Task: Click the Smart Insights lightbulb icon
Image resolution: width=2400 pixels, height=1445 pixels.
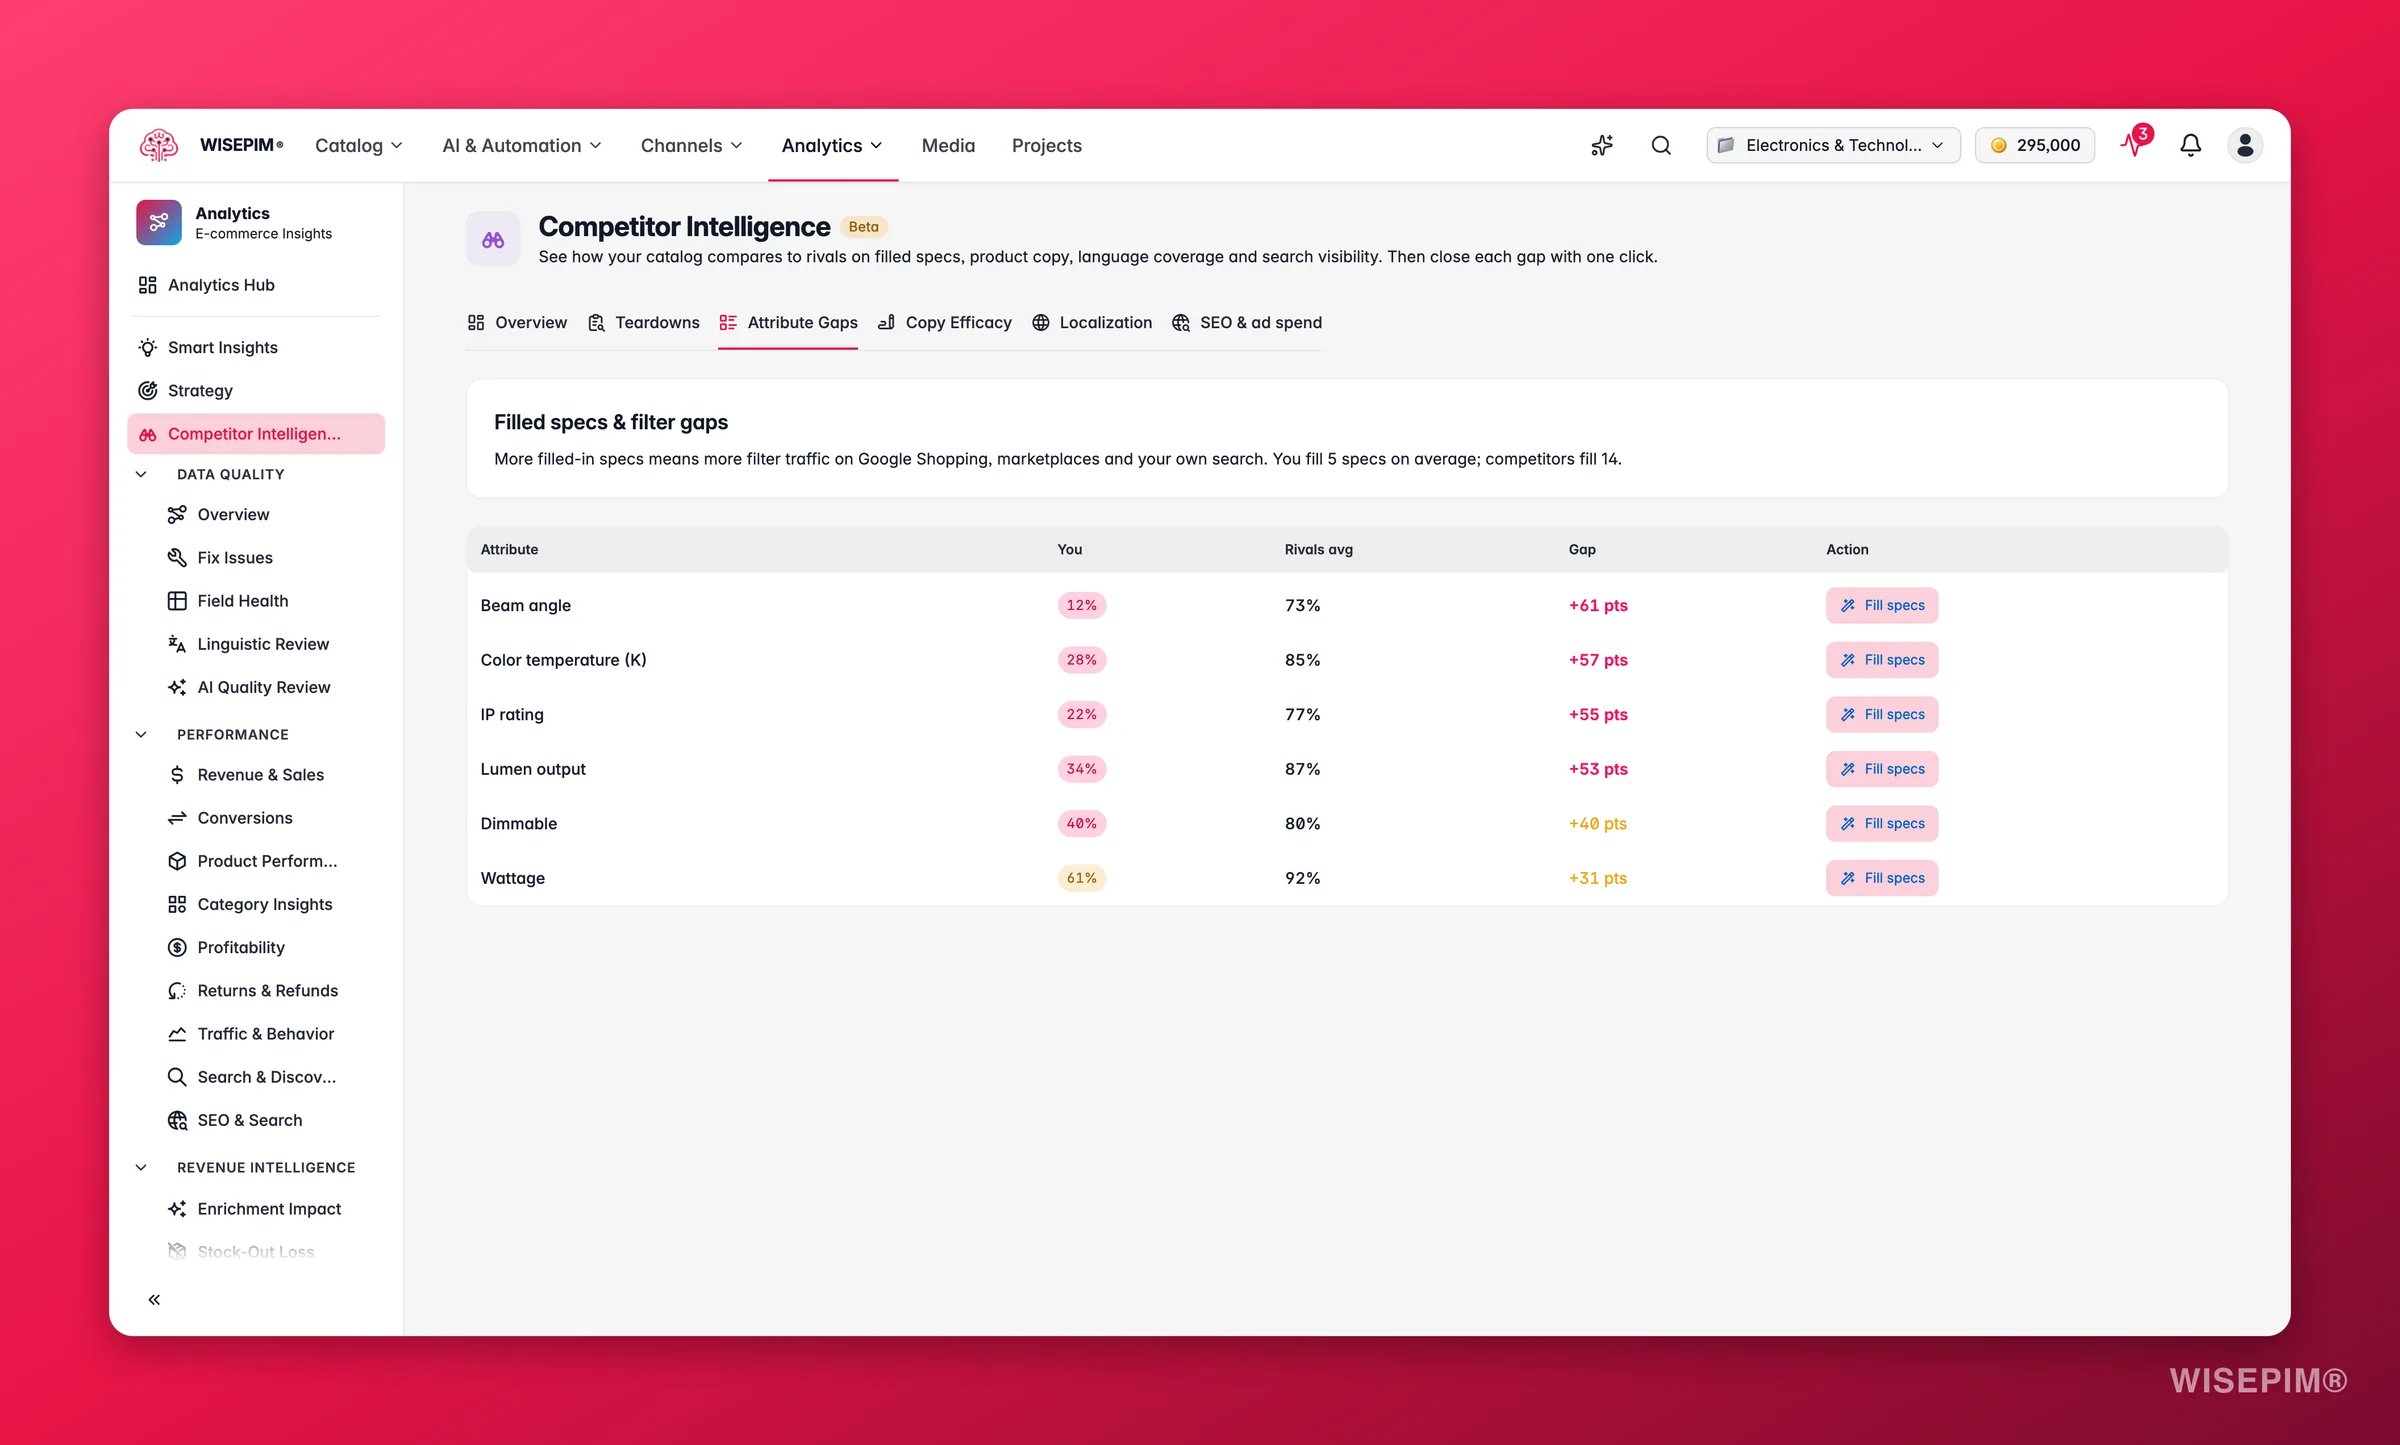Action: (x=148, y=347)
